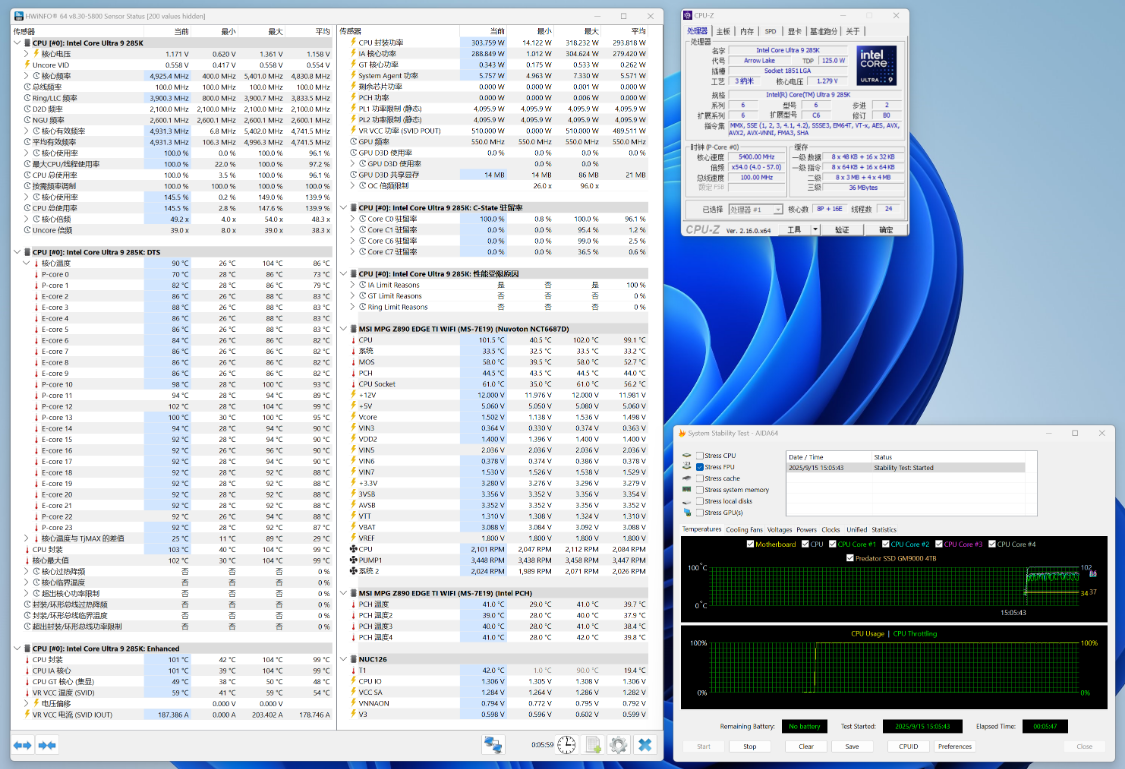Image resolution: width=1125 pixels, height=769 pixels.
Task: Expand the 核心温度 tree row in HWiNFO
Action: coord(26,263)
